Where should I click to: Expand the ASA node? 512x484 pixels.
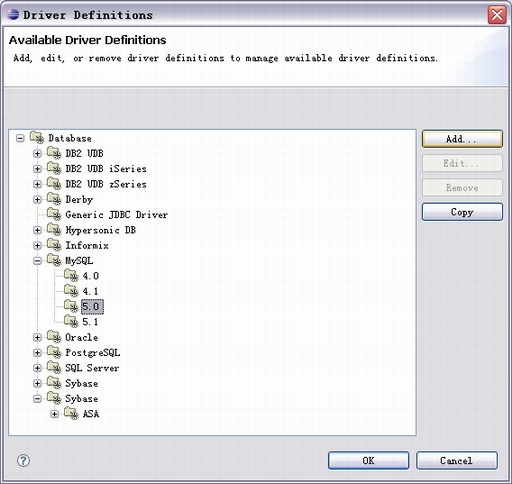click(55, 414)
